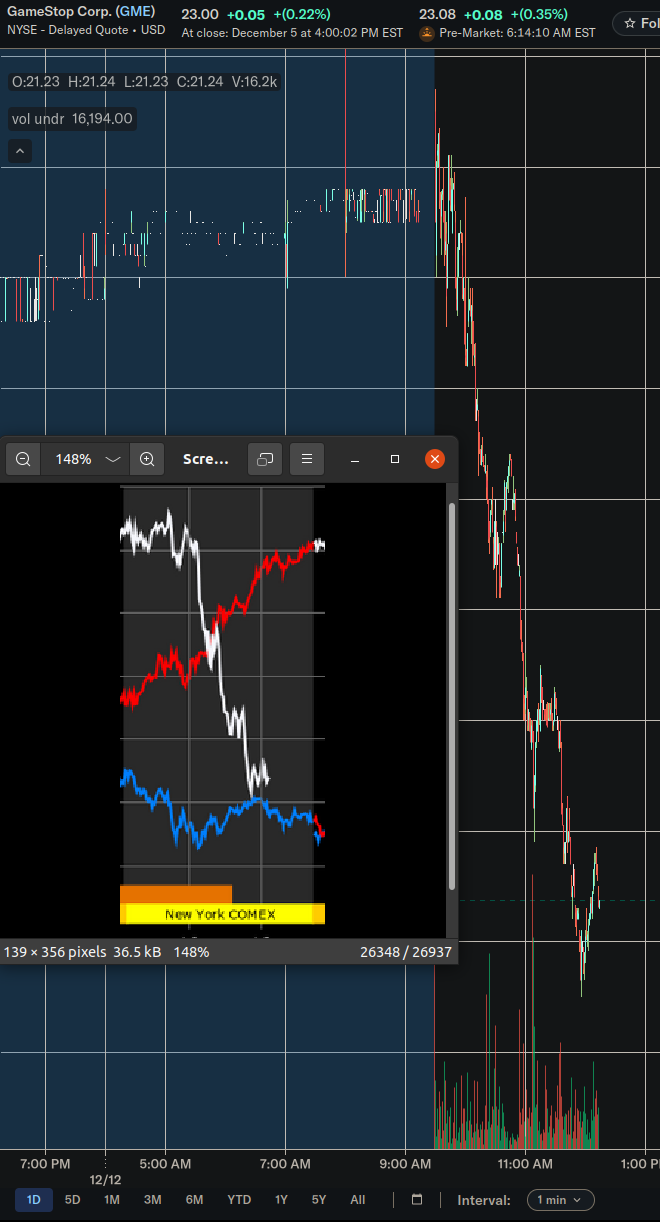Click the '9:00 AM' time axis label
This screenshot has width=660, height=1222.
(x=406, y=1164)
